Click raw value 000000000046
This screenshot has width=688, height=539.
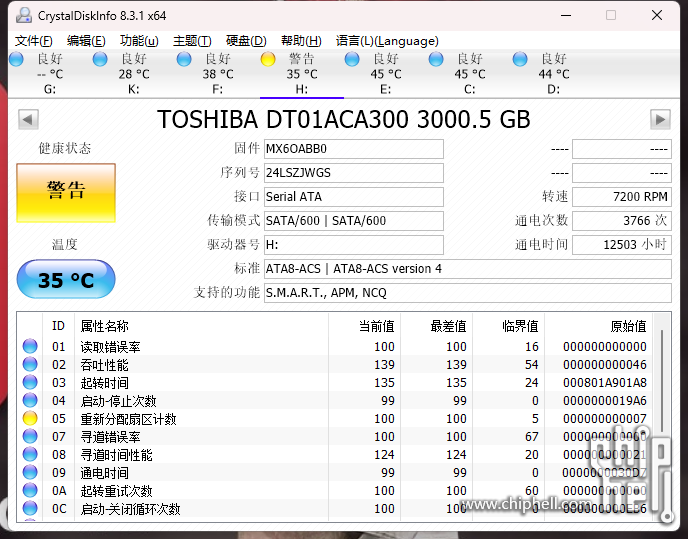coord(605,365)
